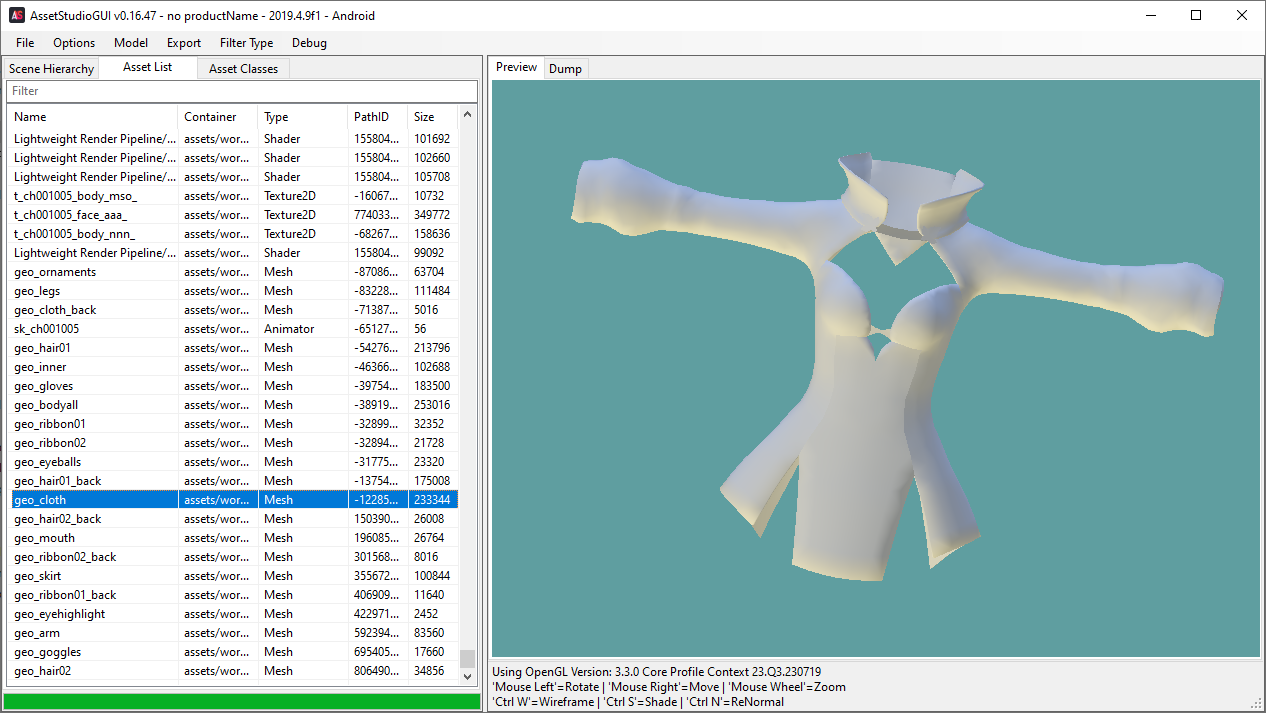Select the t_ch001005_body_mso_ texture row

[234, 196]
